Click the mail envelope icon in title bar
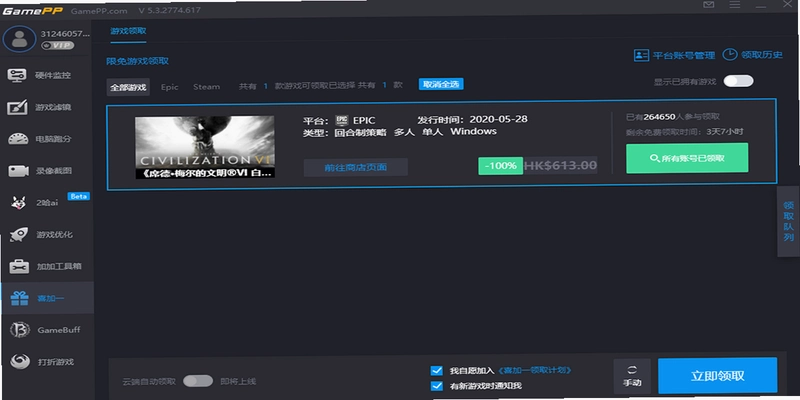800x400 pixels. pos(709,5)
